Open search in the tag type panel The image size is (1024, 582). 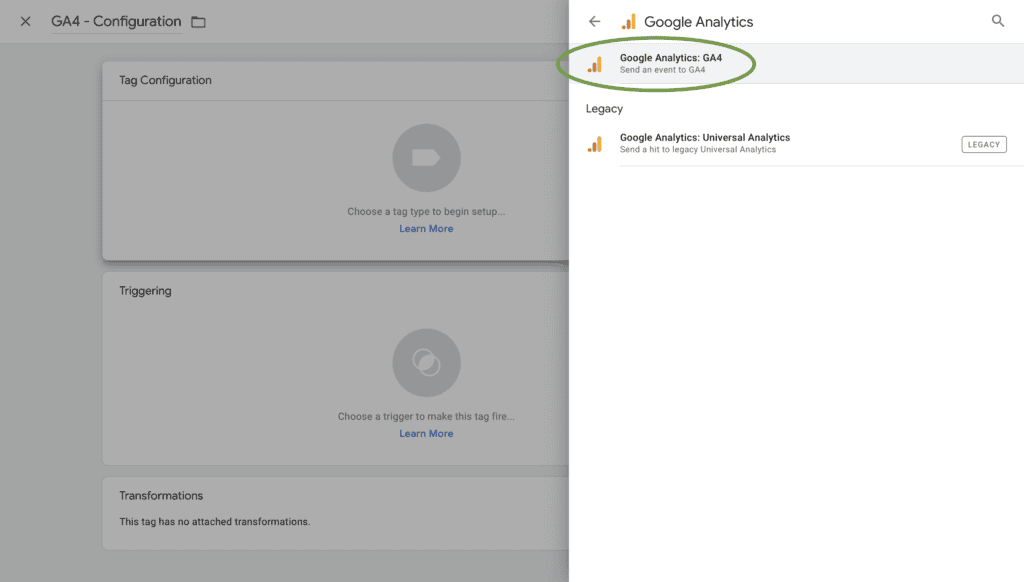click(x=997, y=21)
